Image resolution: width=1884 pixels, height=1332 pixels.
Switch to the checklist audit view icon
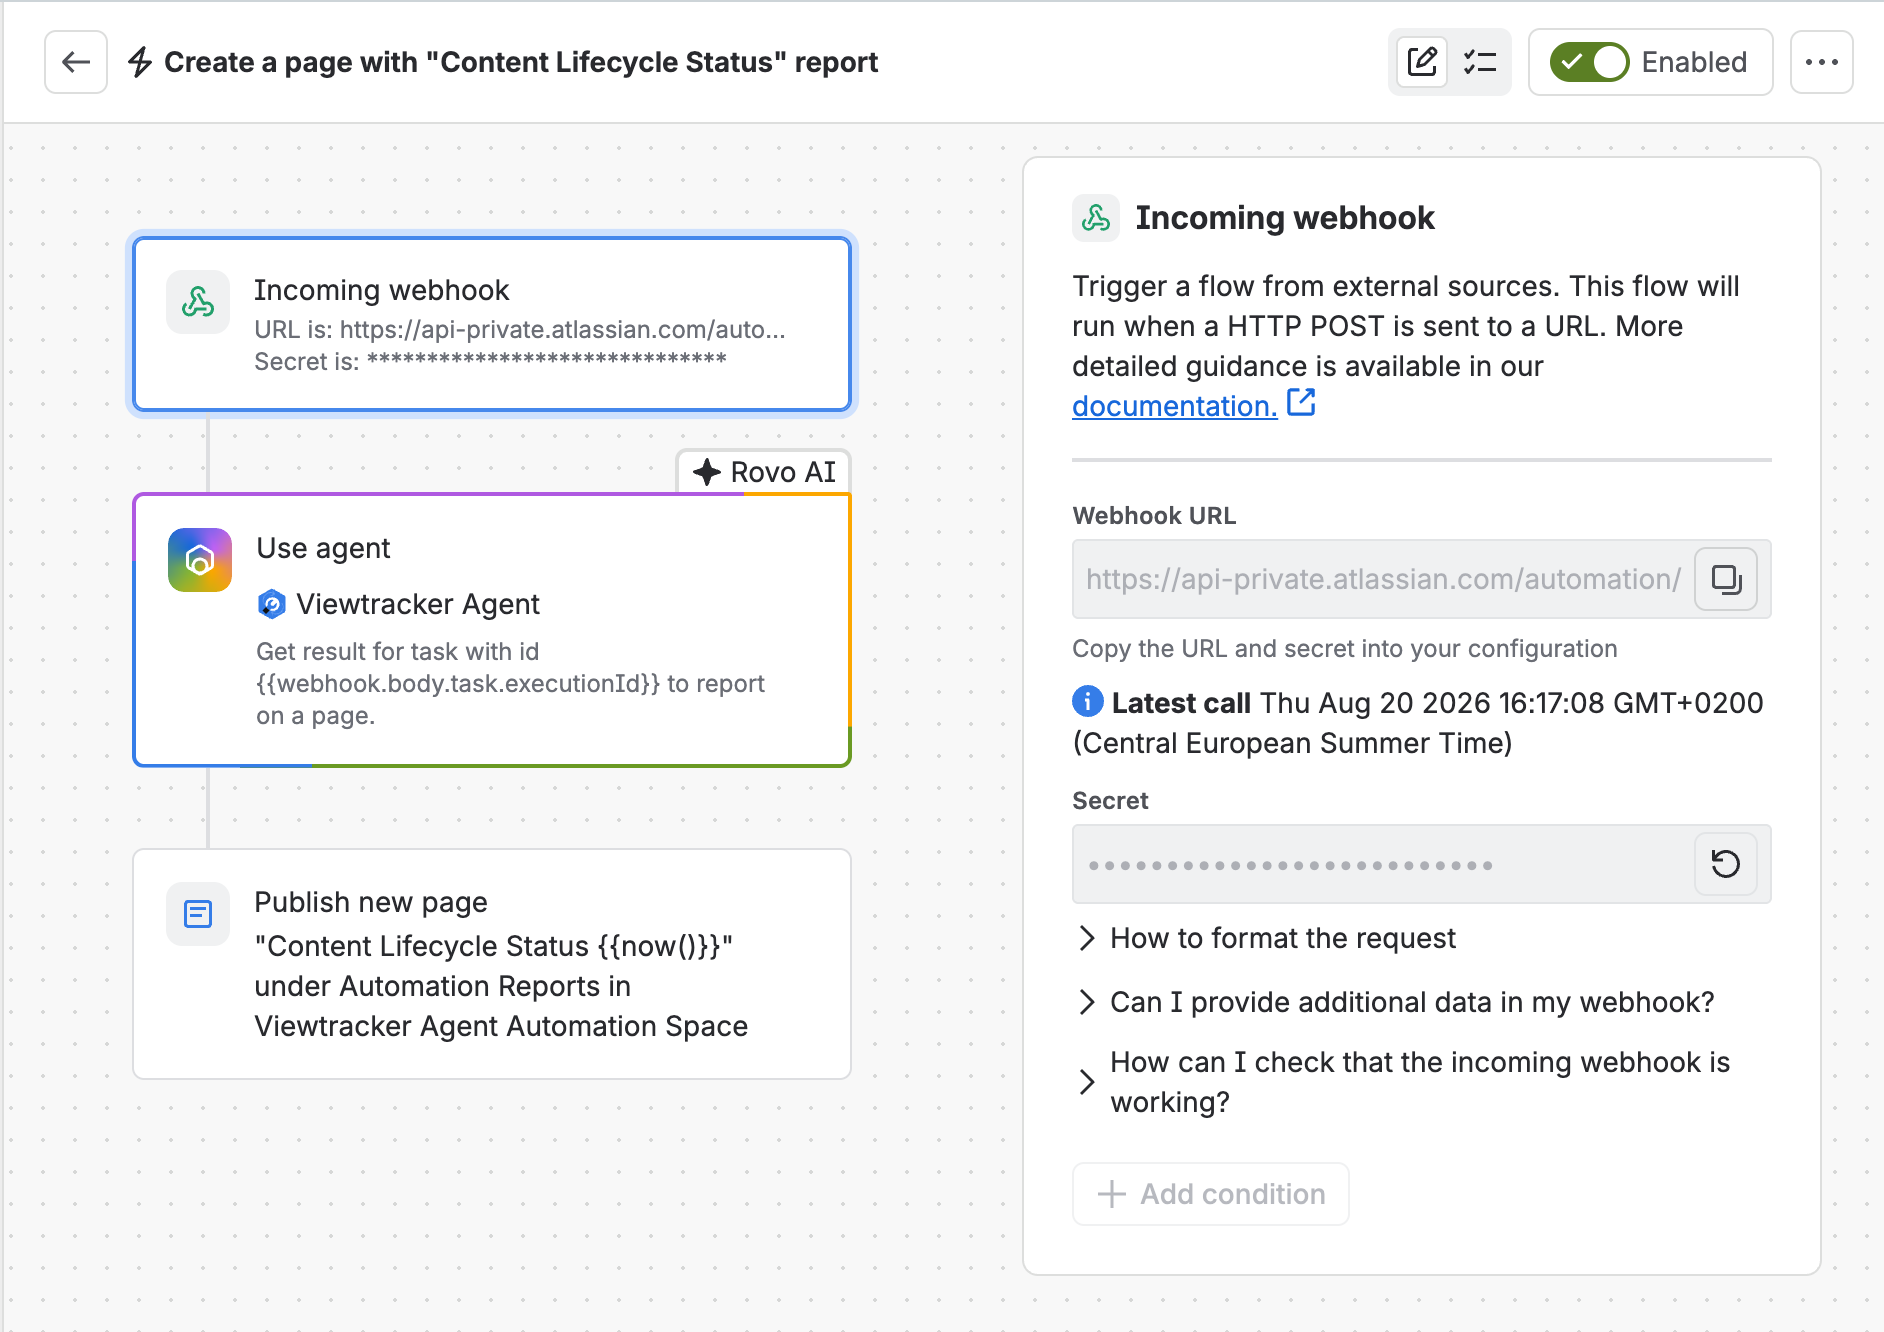1480,62
